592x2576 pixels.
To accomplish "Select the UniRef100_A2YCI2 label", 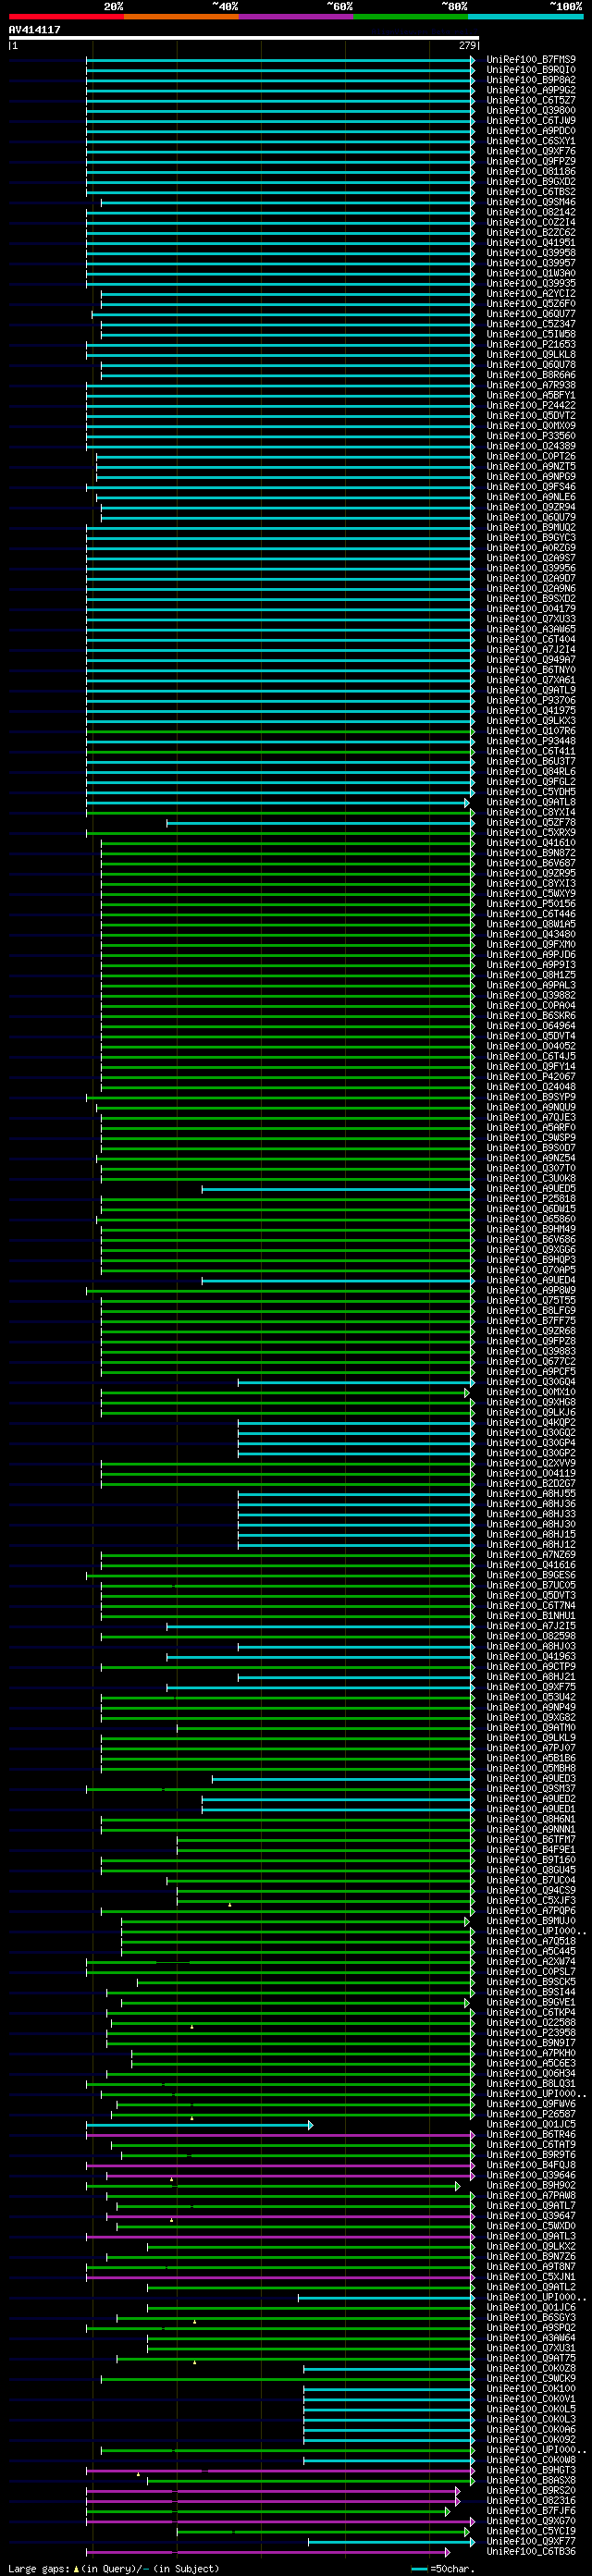I will click(531, 294).
